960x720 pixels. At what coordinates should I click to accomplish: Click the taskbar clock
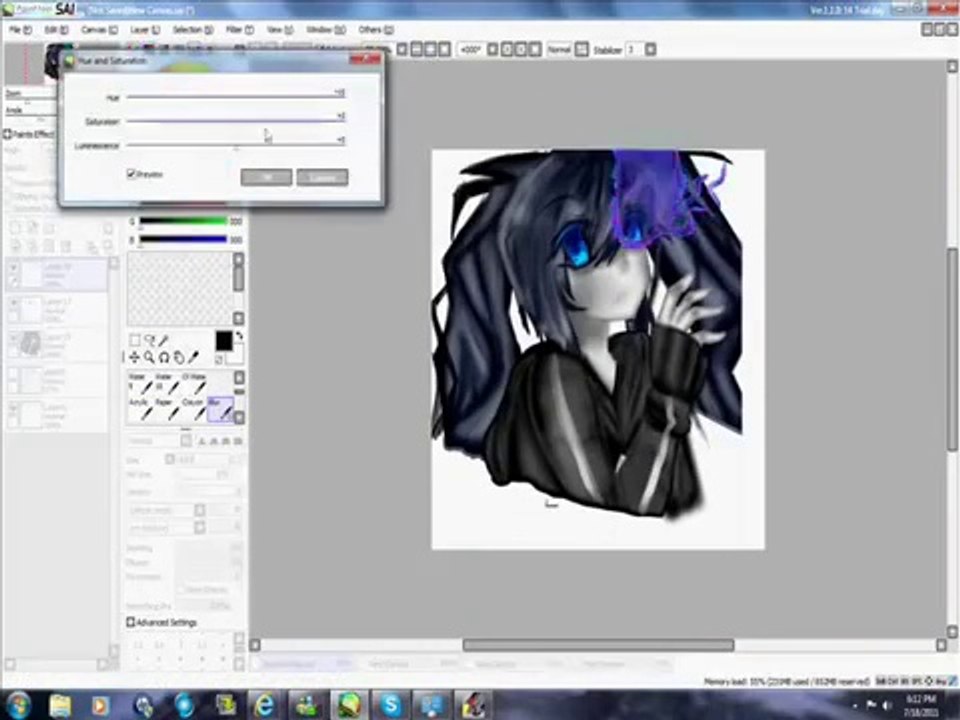pos(922,706)
